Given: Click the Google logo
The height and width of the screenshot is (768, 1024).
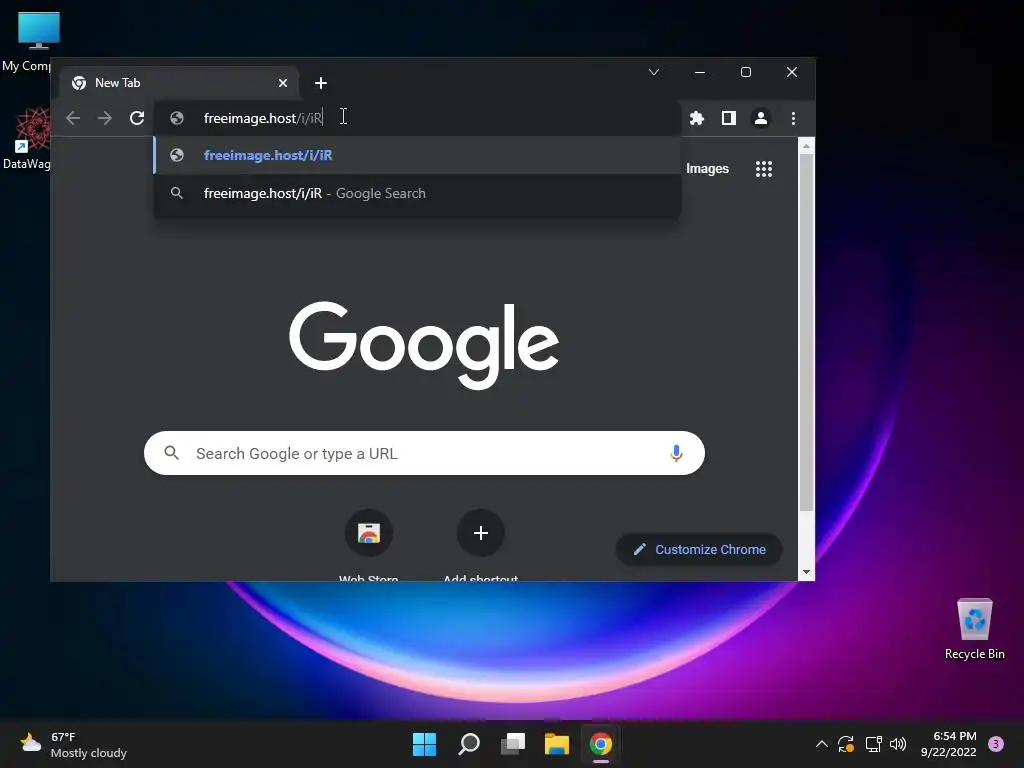Looking at the screenshot, I should (424, 345).
